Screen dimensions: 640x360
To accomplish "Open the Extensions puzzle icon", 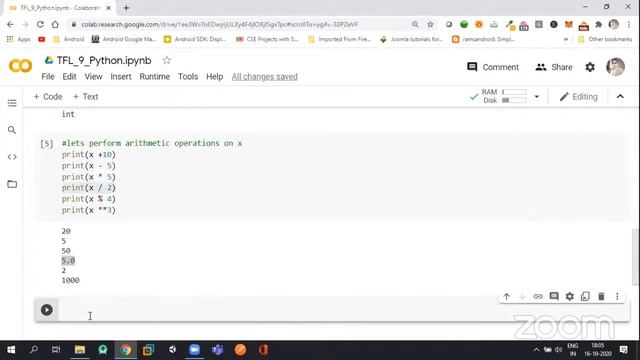I will pos(598,24).
